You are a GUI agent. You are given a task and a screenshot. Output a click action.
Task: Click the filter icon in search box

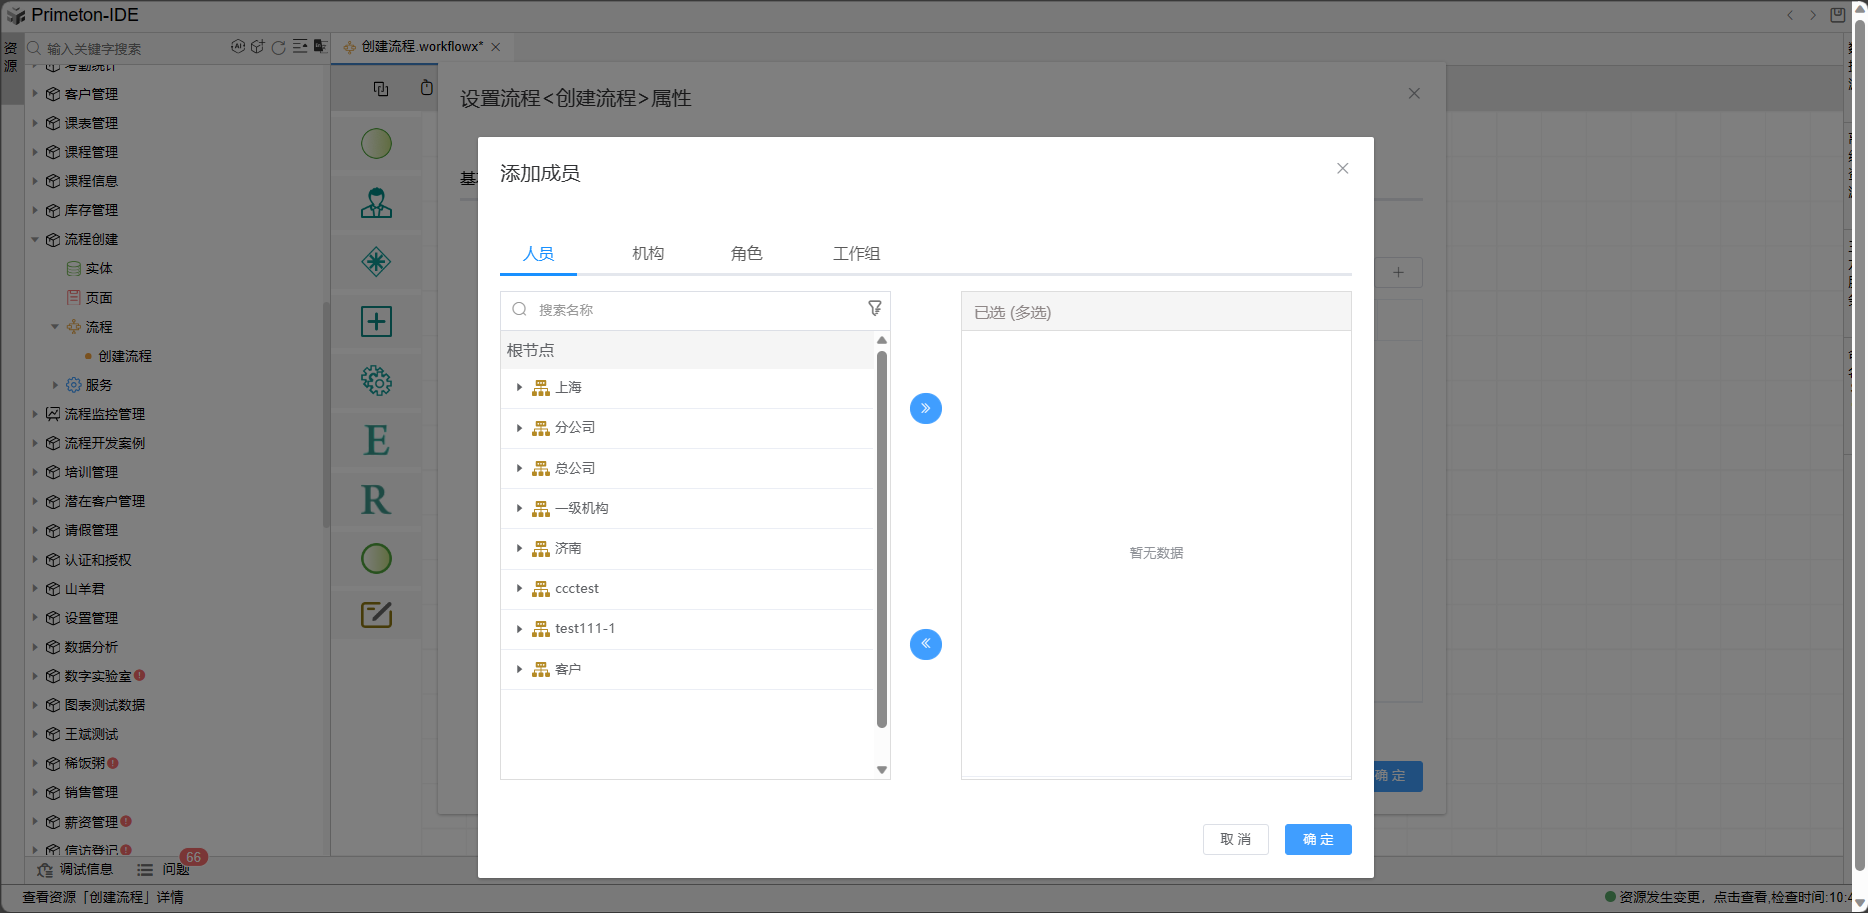pos(875,309)
